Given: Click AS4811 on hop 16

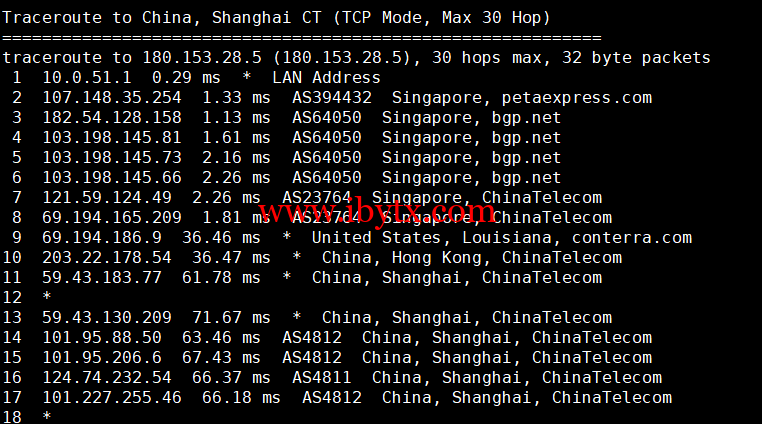Looking at the screenshot, I should coord(322,377).
